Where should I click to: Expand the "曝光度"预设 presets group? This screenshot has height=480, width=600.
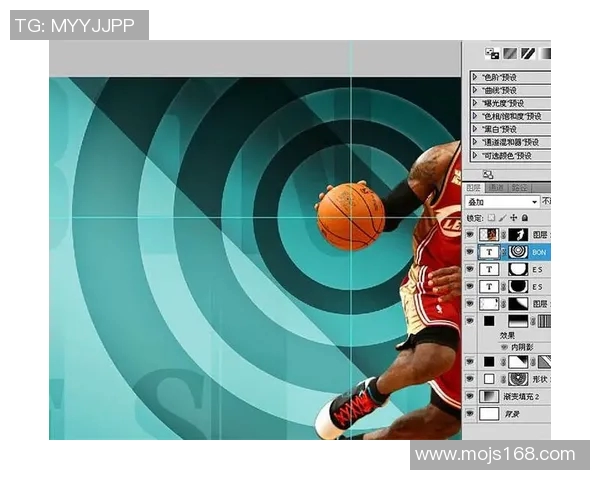coord(475,103)
